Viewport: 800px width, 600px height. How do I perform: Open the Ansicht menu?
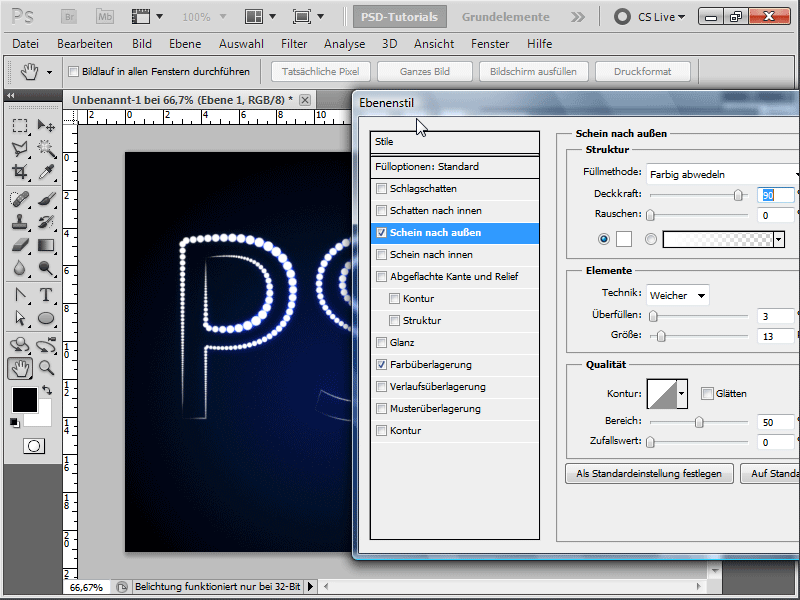click(x=434, y=44)
